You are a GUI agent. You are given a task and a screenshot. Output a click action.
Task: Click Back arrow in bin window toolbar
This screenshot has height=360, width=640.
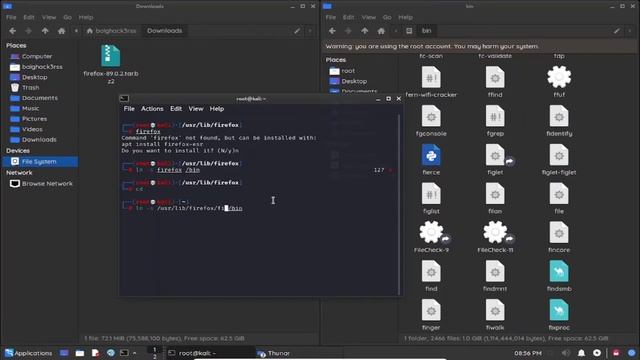pyautogui.click(x=332, y=31)
